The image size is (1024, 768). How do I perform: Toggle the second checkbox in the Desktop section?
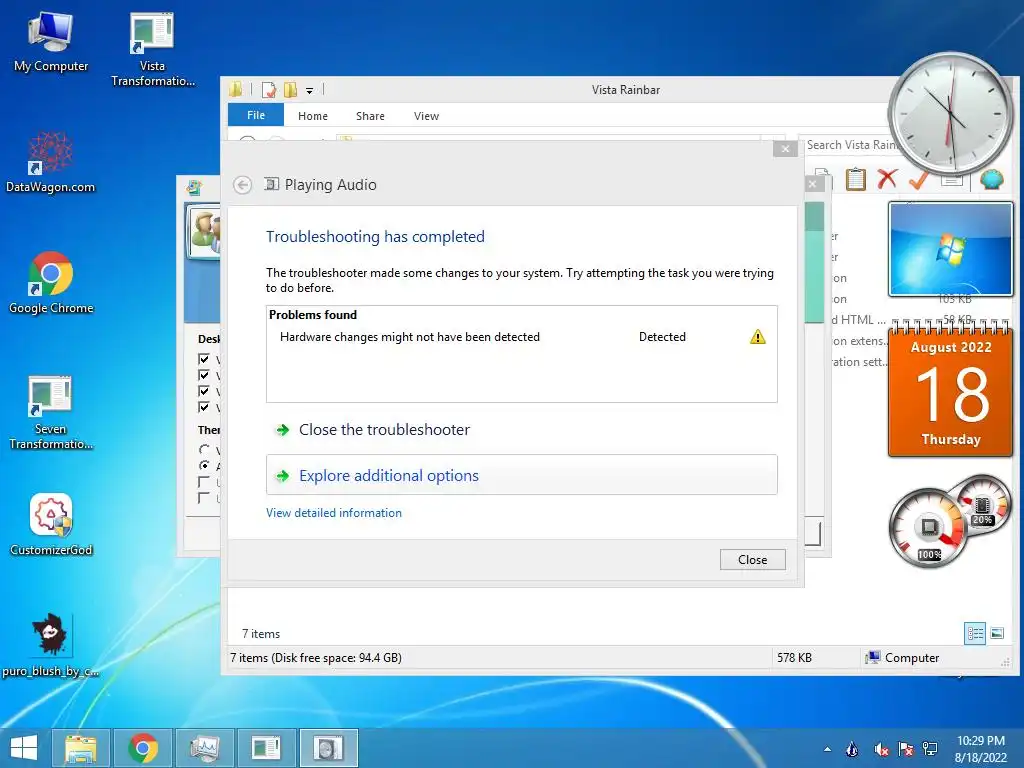point(204,376)
